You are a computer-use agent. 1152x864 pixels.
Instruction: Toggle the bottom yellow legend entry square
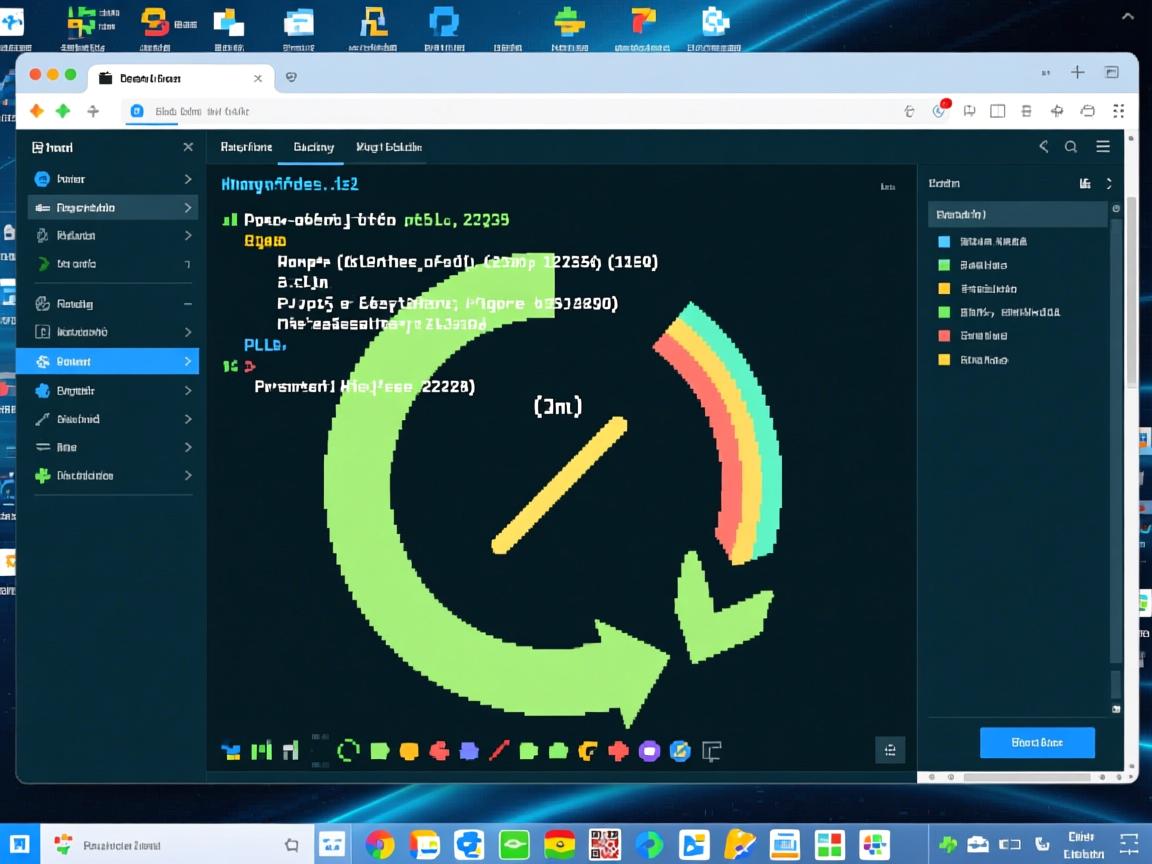944,360
